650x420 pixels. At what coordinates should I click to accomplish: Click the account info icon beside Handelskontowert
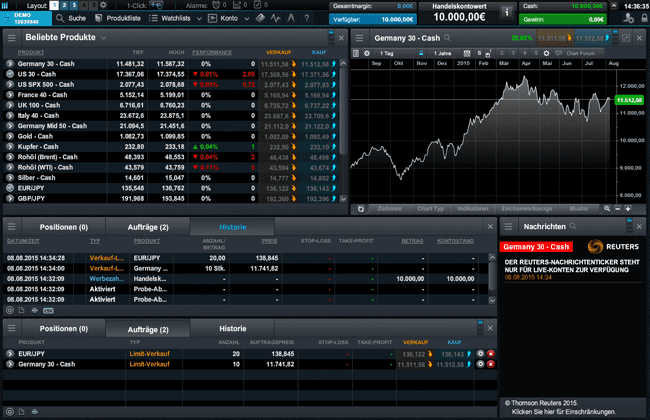click(506, 12)
